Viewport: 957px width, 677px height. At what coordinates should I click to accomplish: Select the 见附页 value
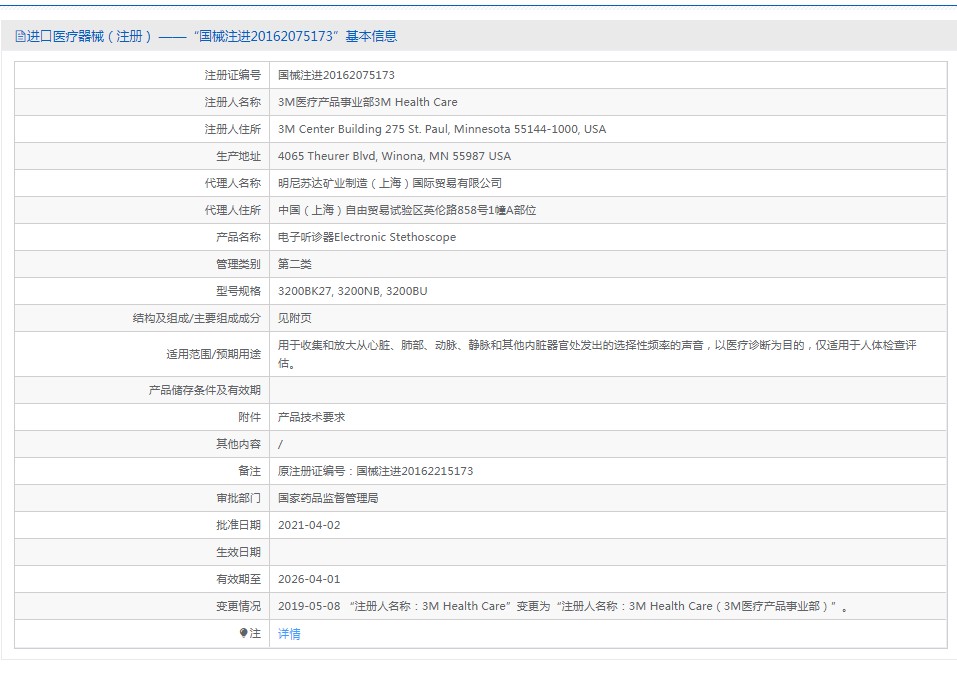(x=295, y=318)
